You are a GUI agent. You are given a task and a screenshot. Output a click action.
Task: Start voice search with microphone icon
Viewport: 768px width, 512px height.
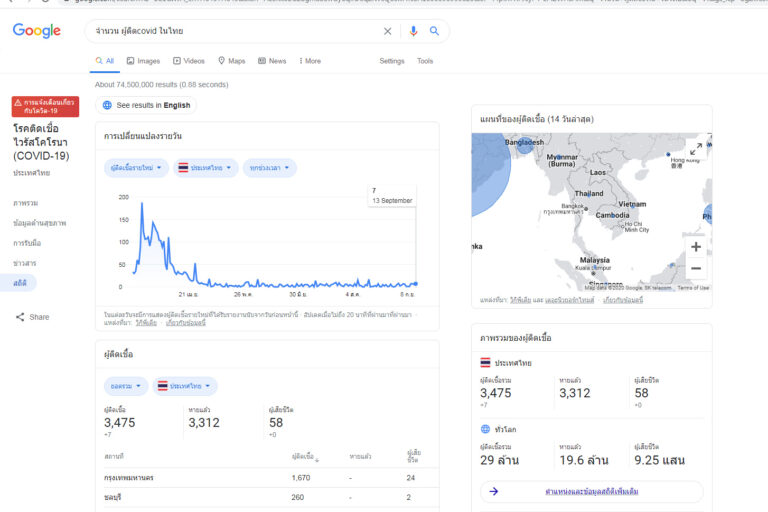point(413,31)
